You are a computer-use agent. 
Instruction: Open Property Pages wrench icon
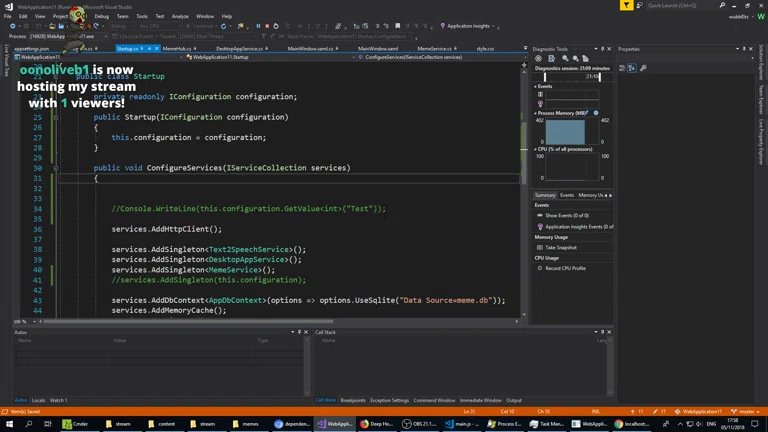tap(643, 68)
